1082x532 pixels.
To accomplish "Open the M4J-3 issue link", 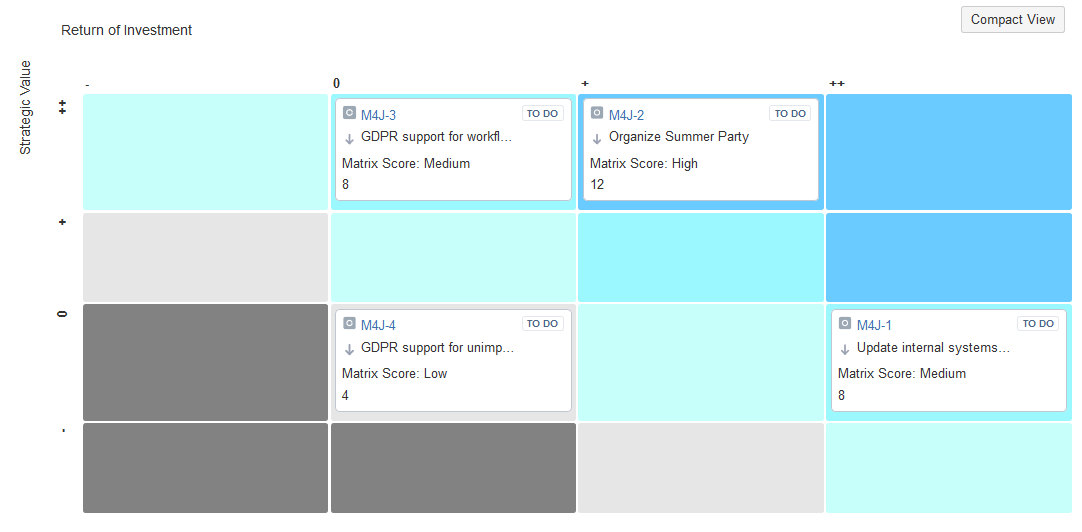I will pyautogui.click(x=378, y=115).
